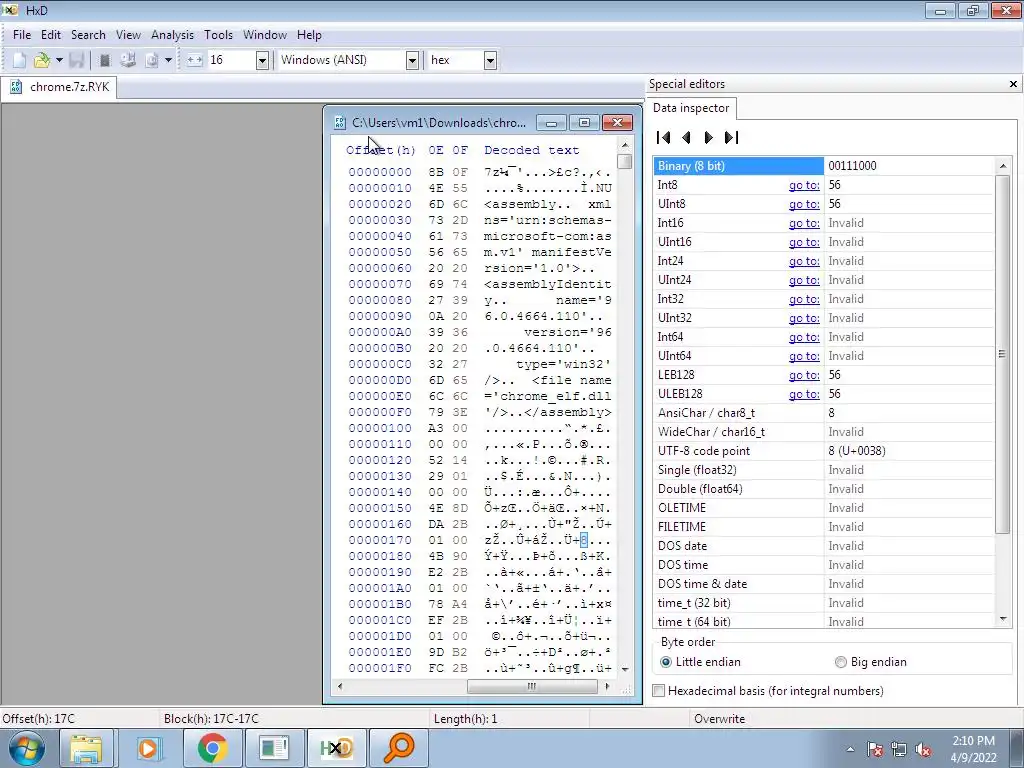Screen dimensions: 1024x768
Task: Click the Open disk icon in toolbar
Action: [x=128, y=60]
